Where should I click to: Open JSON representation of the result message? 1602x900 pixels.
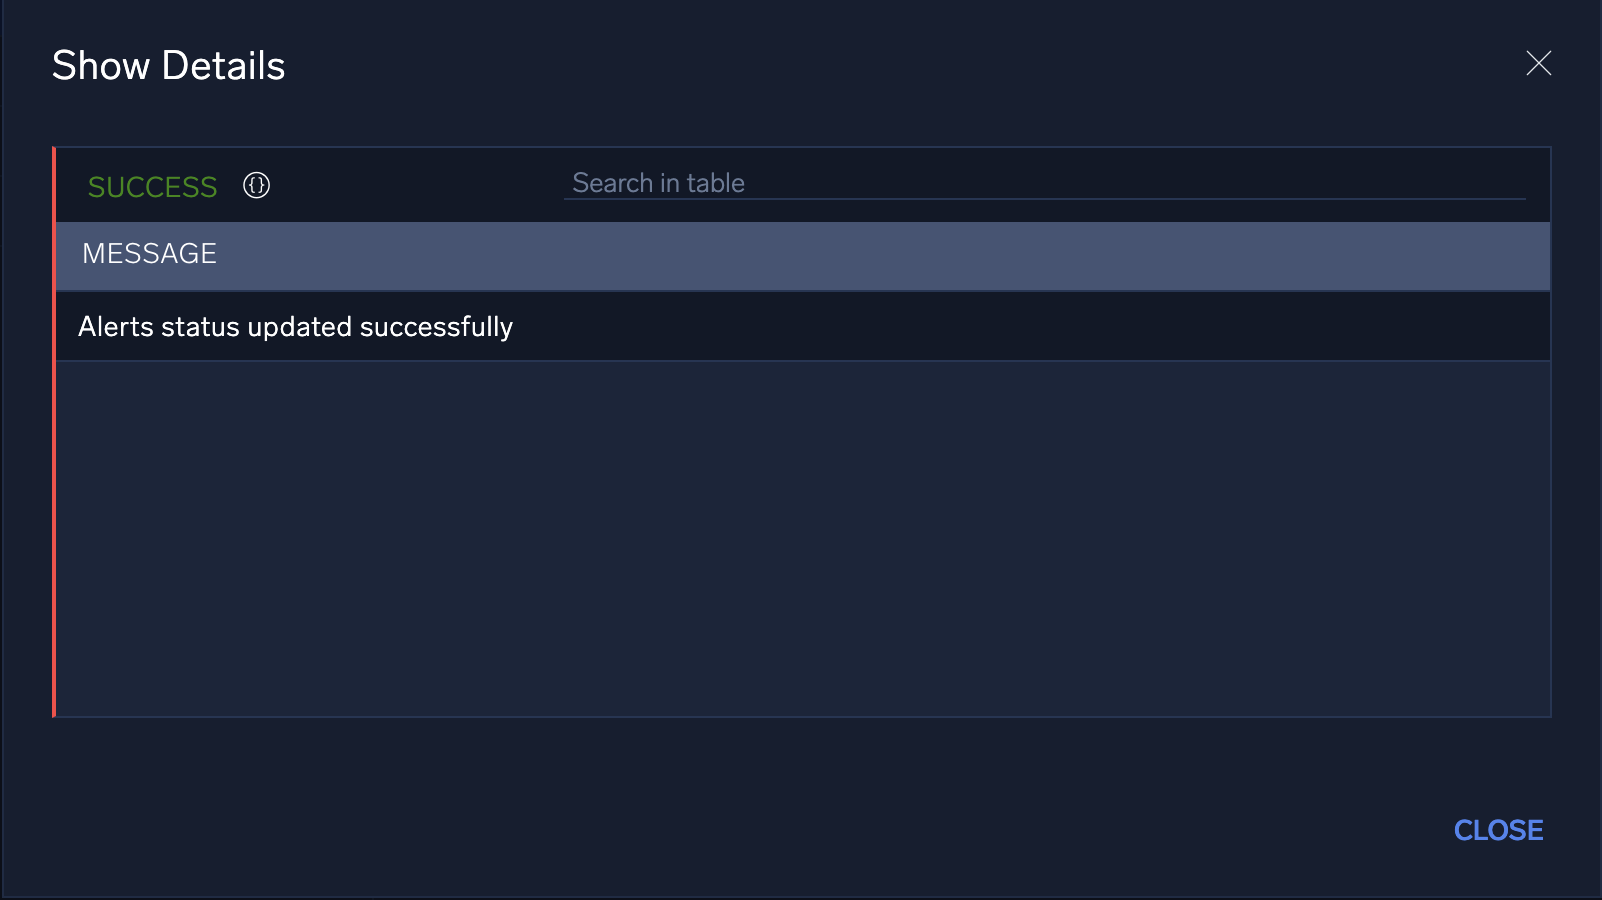pyautogui.click(x=256, y=185)
